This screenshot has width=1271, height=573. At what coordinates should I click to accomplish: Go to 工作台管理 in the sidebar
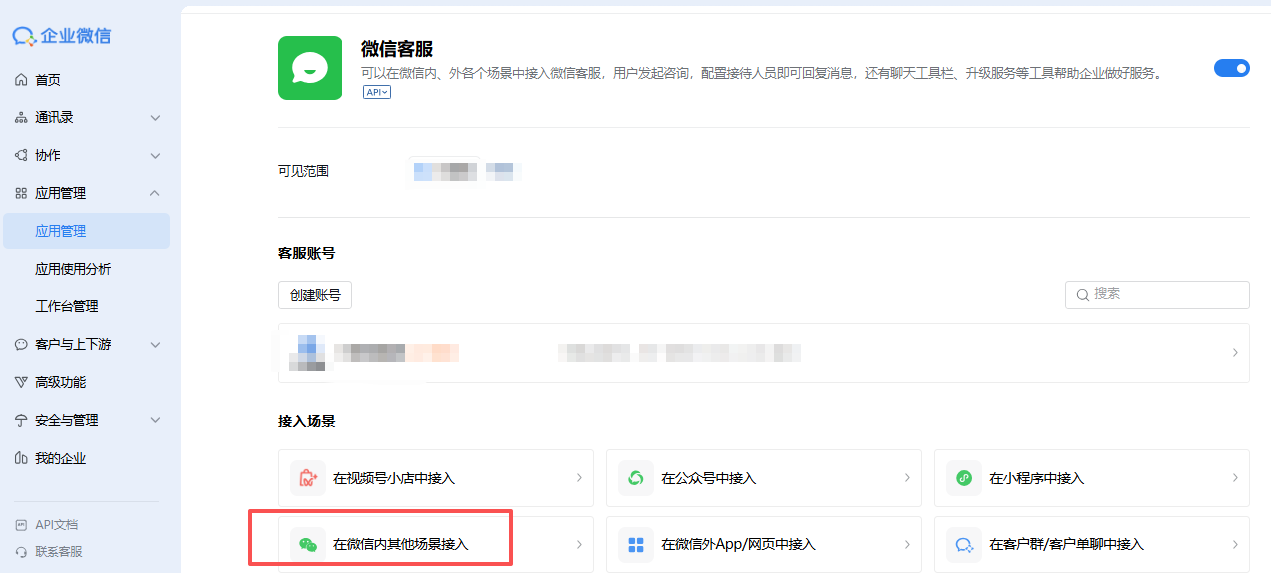pos(67,306)
